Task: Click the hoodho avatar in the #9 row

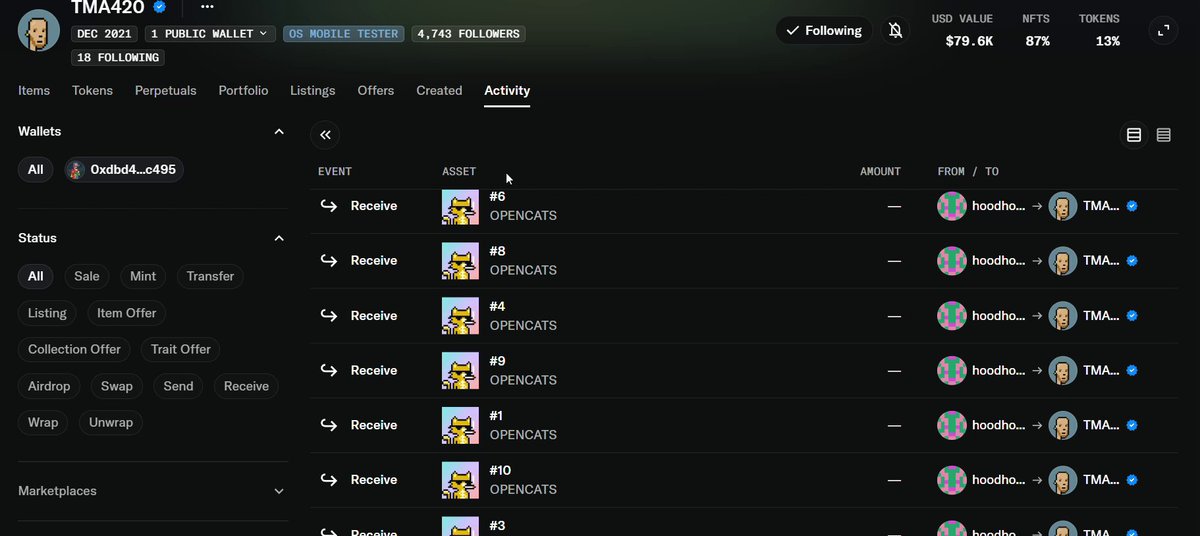Action: 952,371
